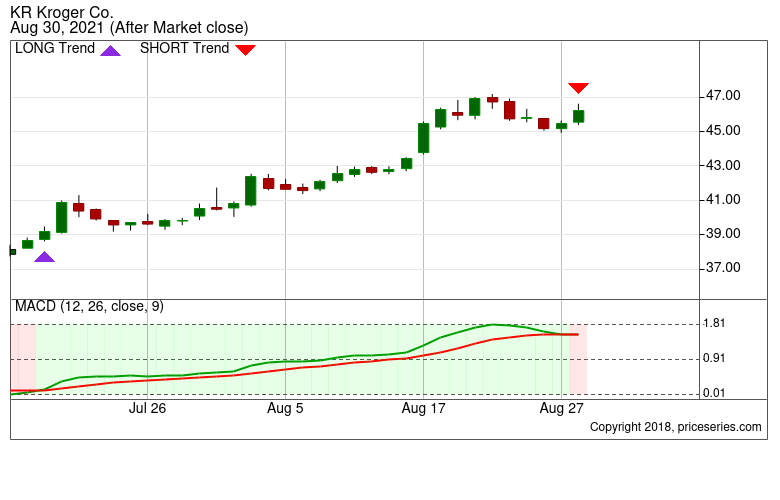The width and height of the screenshot is (780, 500).
Task: Click the 43.00 price axis label
Action: (x=723, y=165)
